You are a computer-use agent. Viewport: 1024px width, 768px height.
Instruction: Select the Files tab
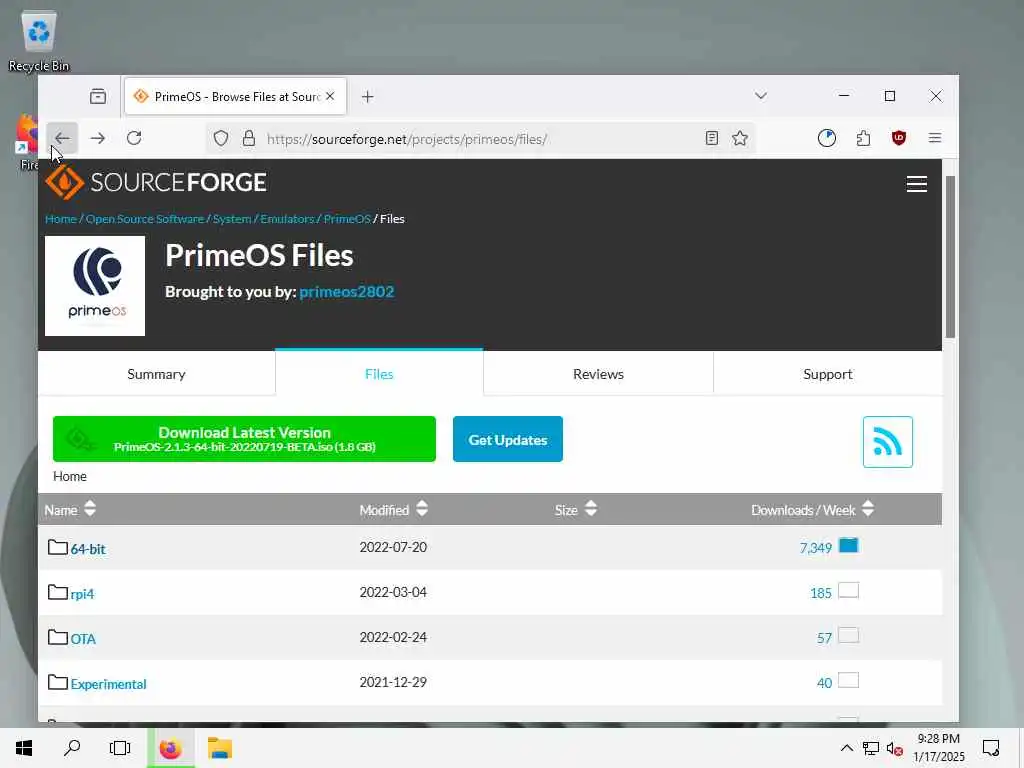click(x=379, y=374)
